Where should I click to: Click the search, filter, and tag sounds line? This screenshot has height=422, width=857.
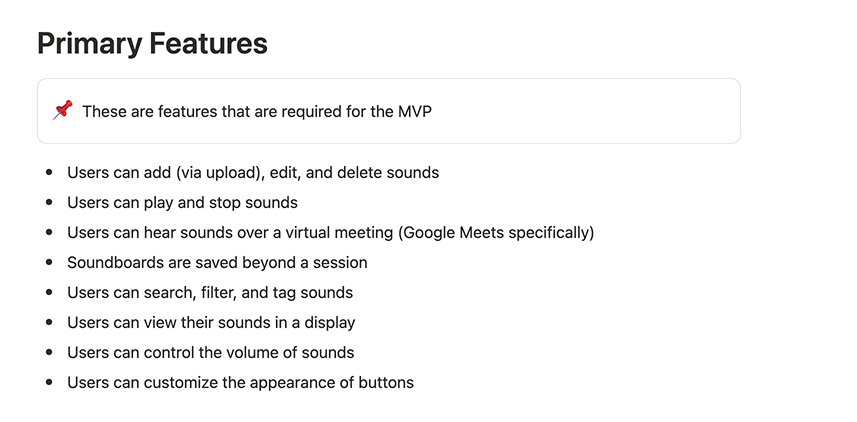[x=210, y=293]
